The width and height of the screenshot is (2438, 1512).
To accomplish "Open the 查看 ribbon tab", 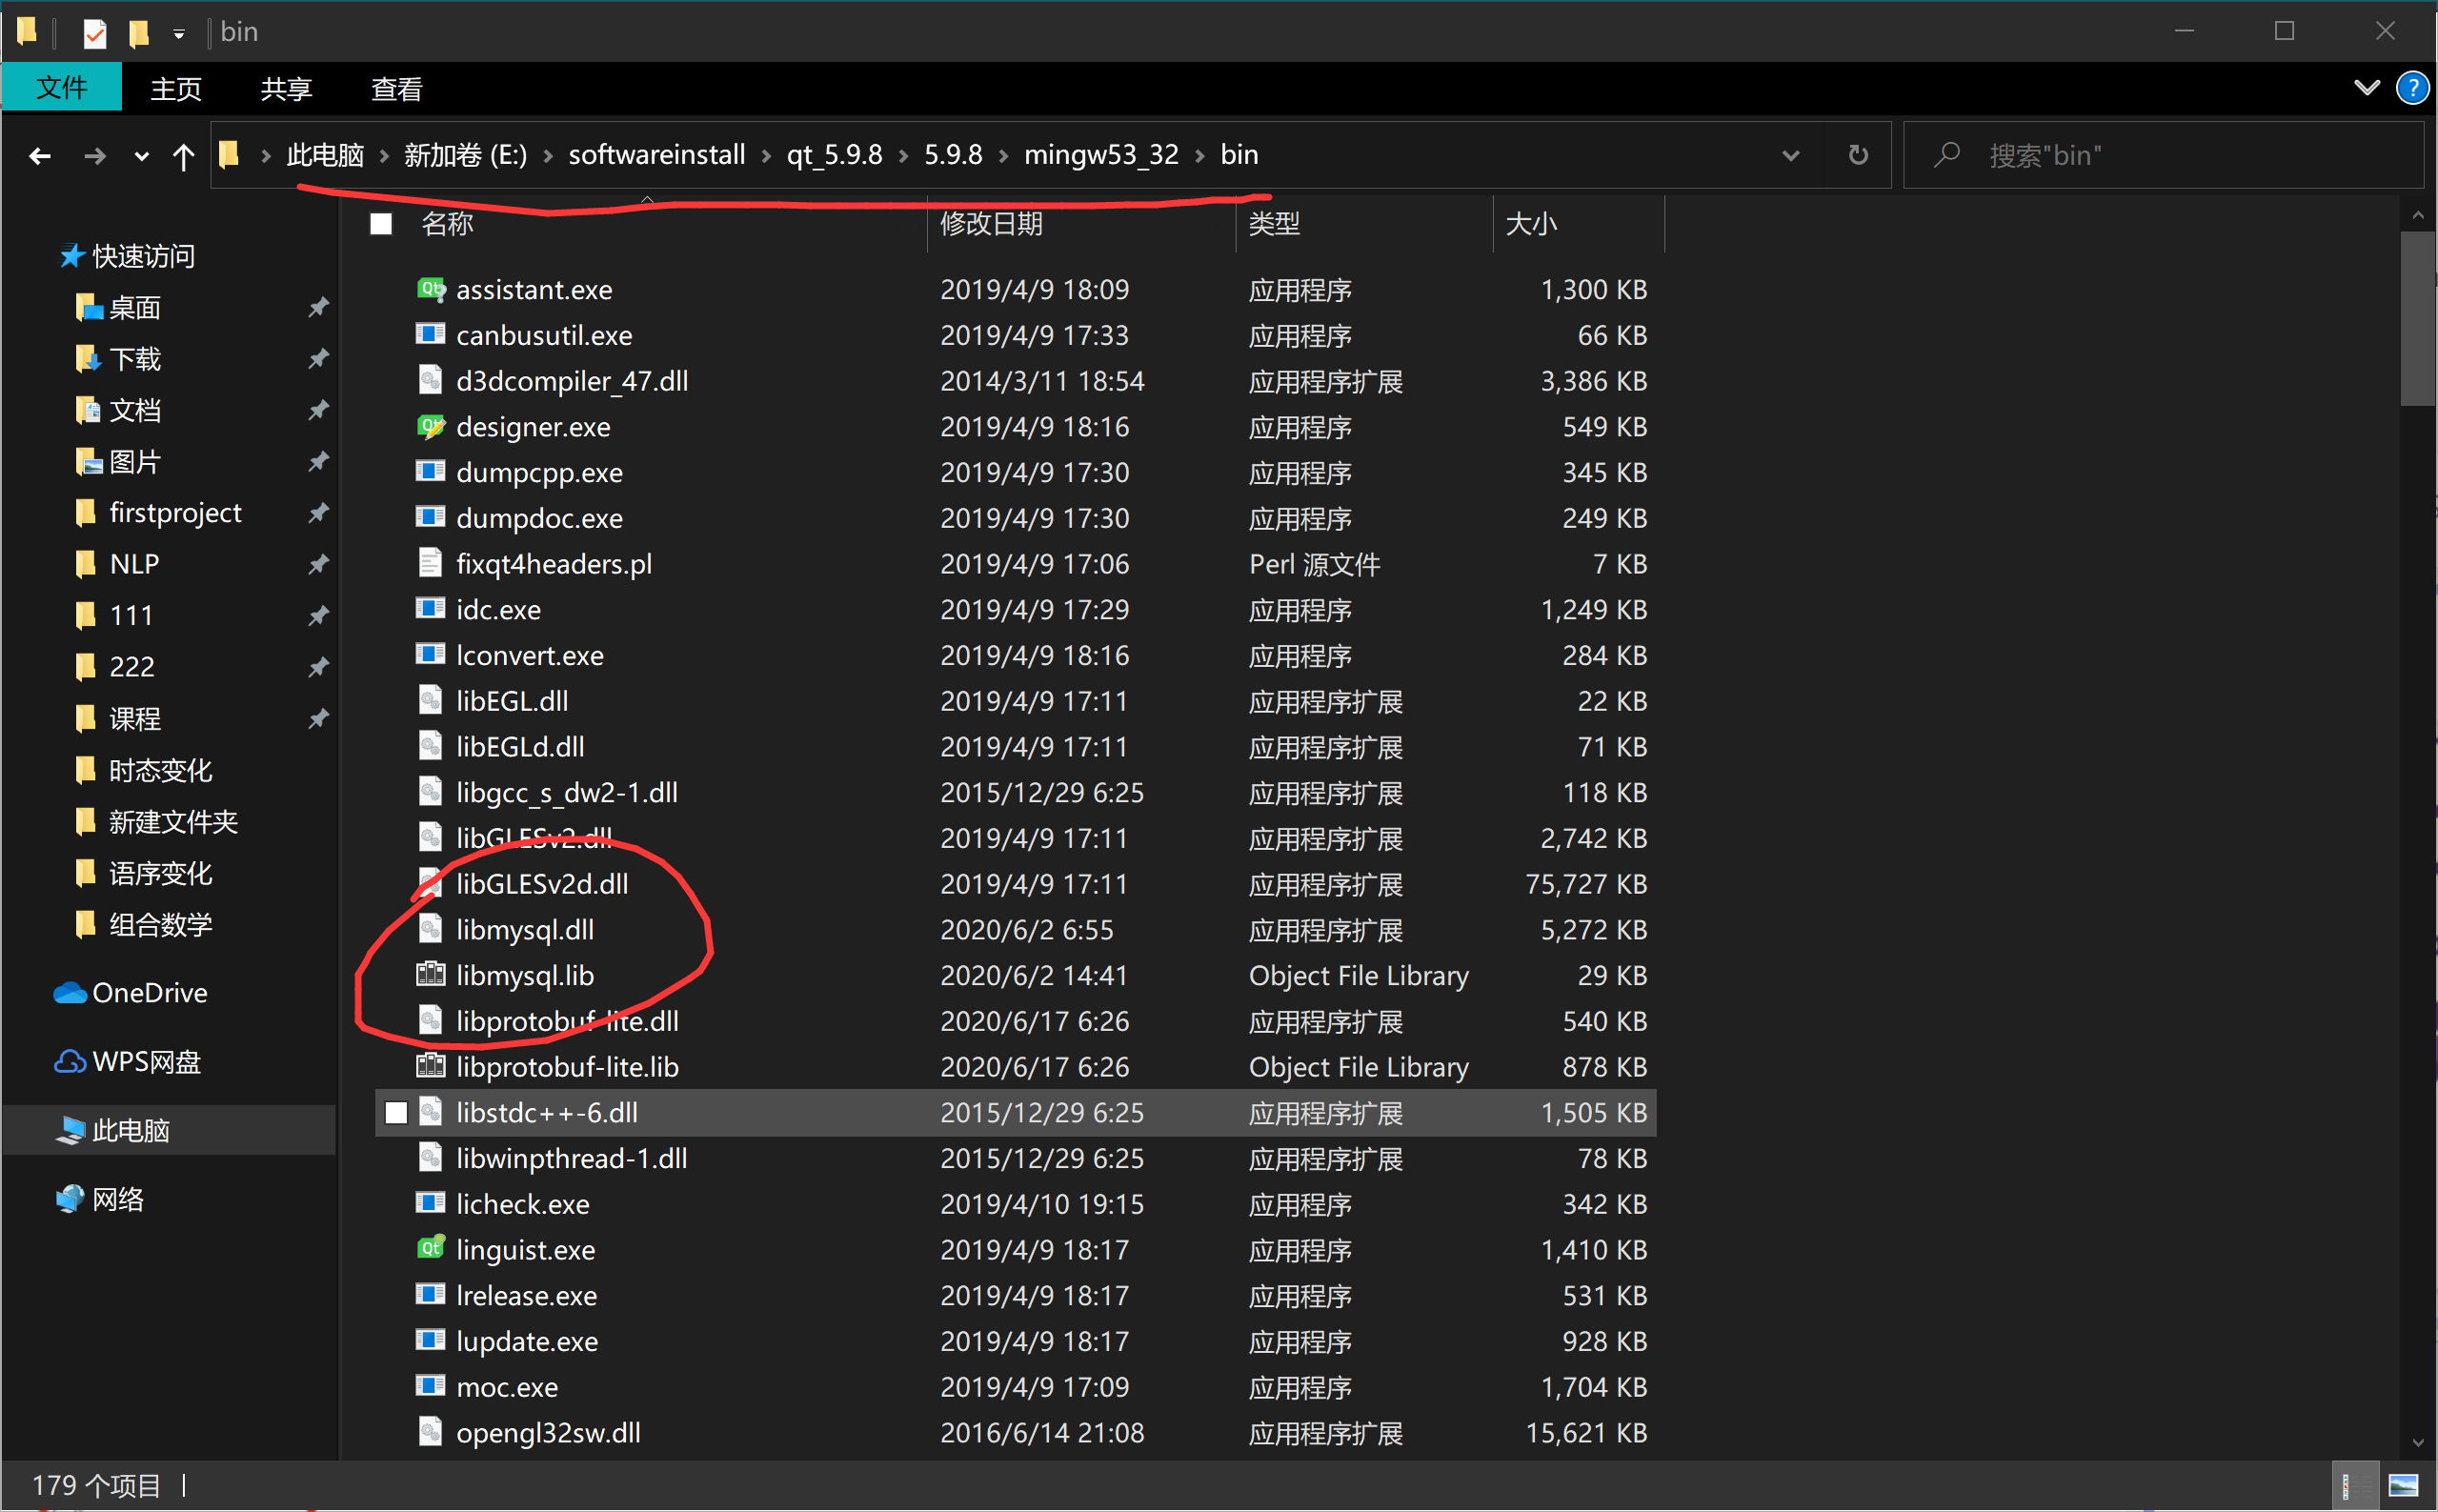I will (396, 89).
